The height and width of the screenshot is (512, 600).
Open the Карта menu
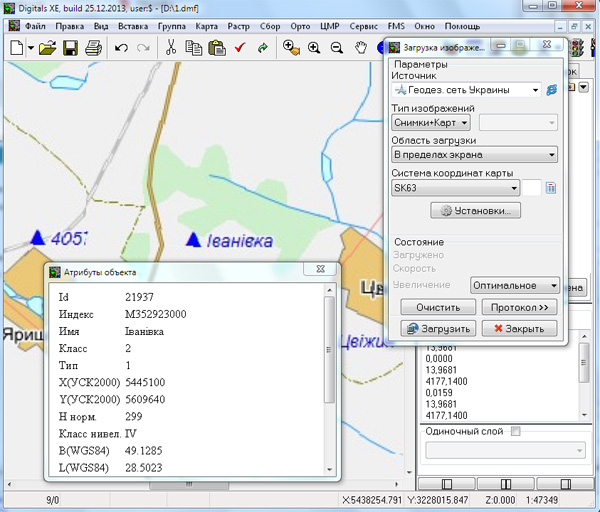tap(205, 24)
